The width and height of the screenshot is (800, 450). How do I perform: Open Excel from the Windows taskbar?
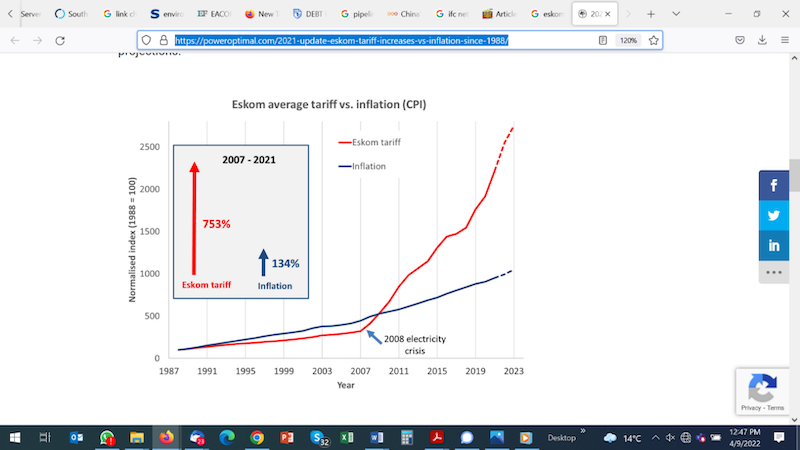tap(347, 437)
